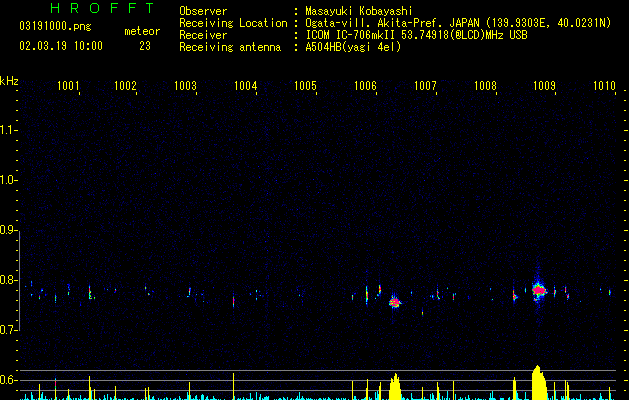
Task: Click the 1003 time axis label
Action: coord(185,86)
